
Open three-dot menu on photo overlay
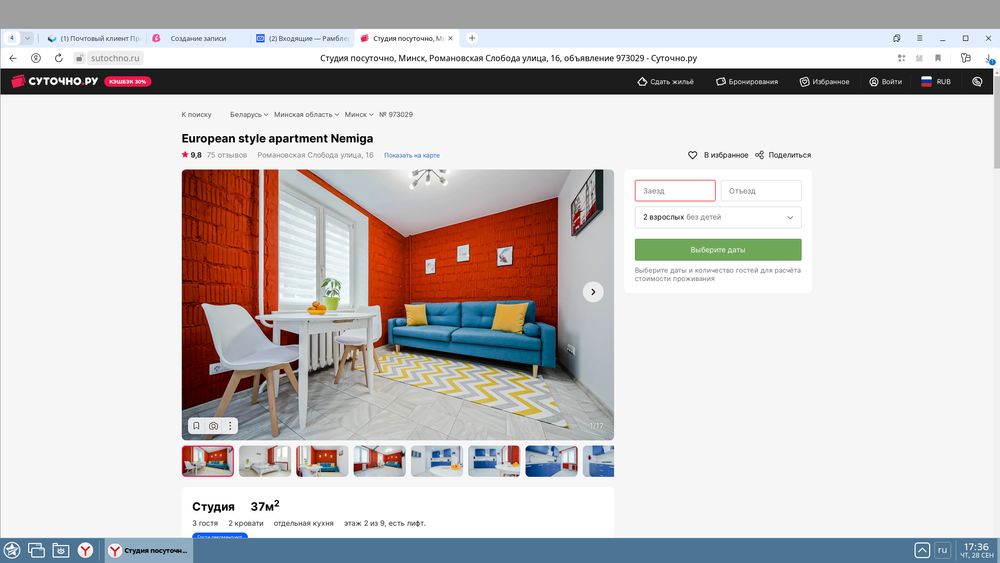(x=229, y=426)
